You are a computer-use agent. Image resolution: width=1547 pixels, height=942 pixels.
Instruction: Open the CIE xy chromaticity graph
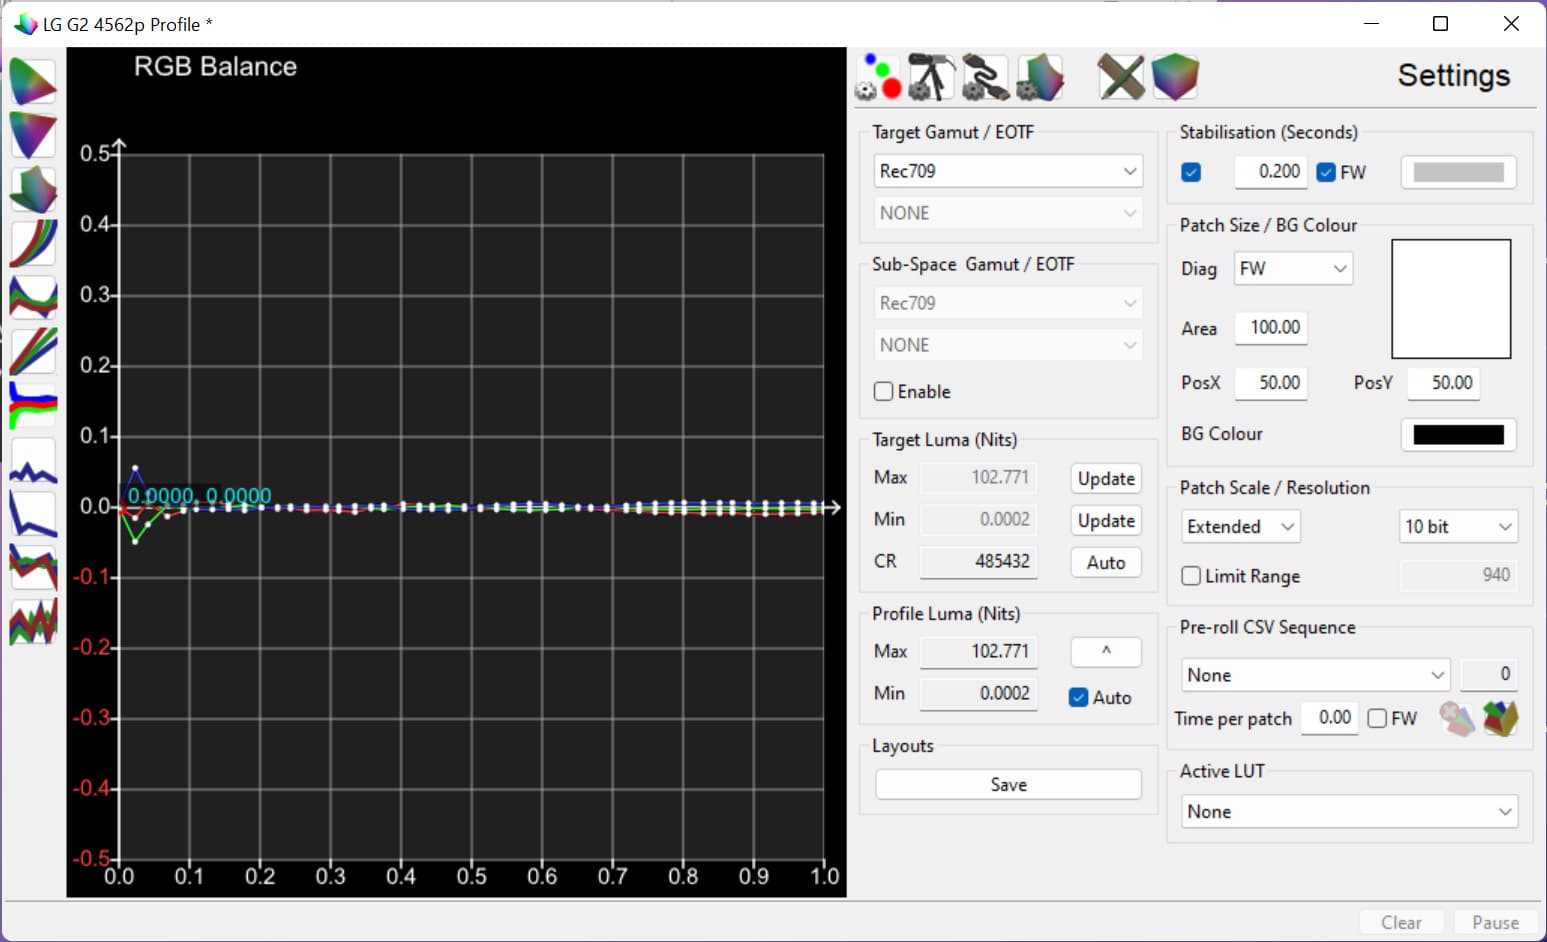(x=33, y=82)
